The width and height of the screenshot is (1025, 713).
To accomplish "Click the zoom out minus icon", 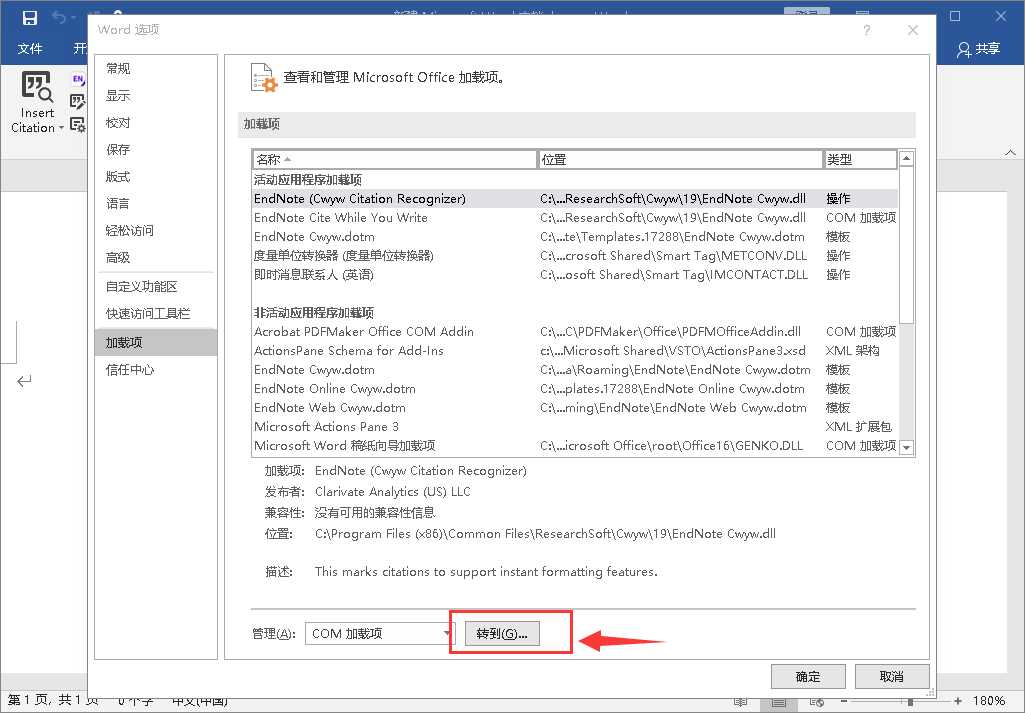I will (x=844, y=701).
